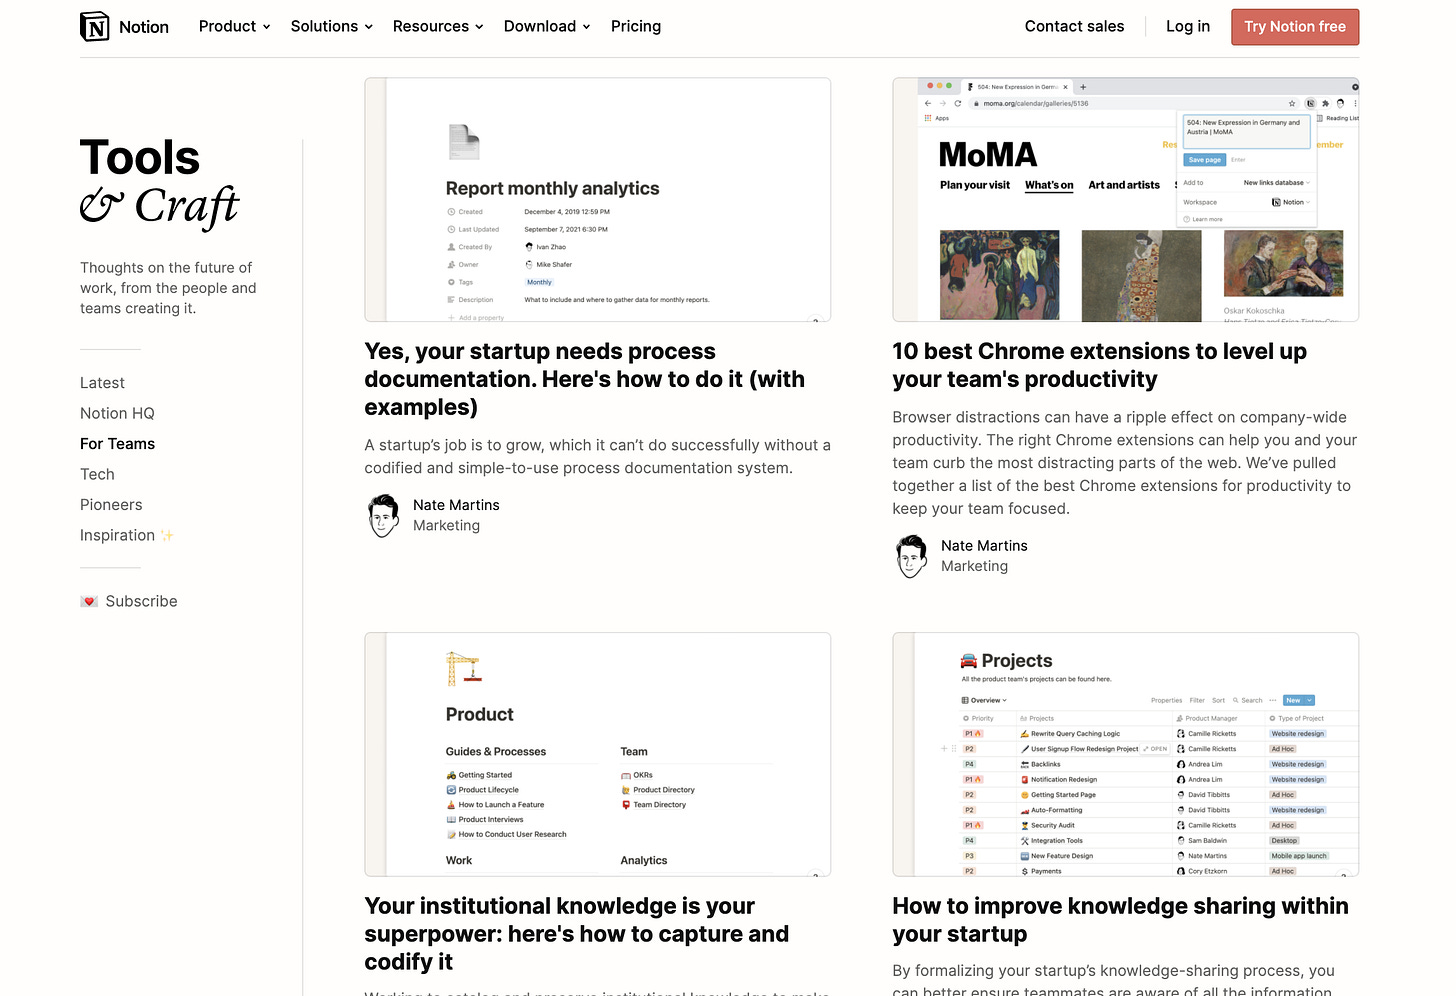
Task: Click the Save page button in MoMA screenshot
Action: click(1204, 160)
